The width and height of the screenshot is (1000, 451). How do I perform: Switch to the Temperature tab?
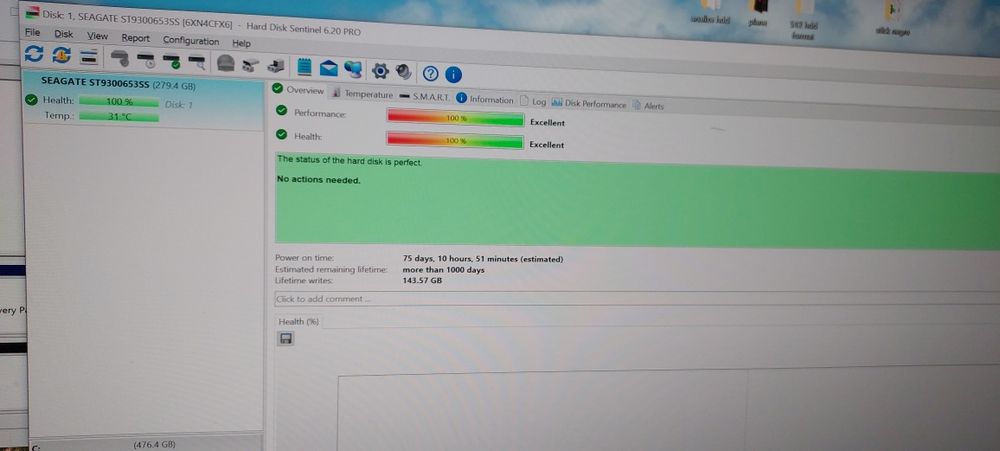pyautogui.click(x=363, y=94)
